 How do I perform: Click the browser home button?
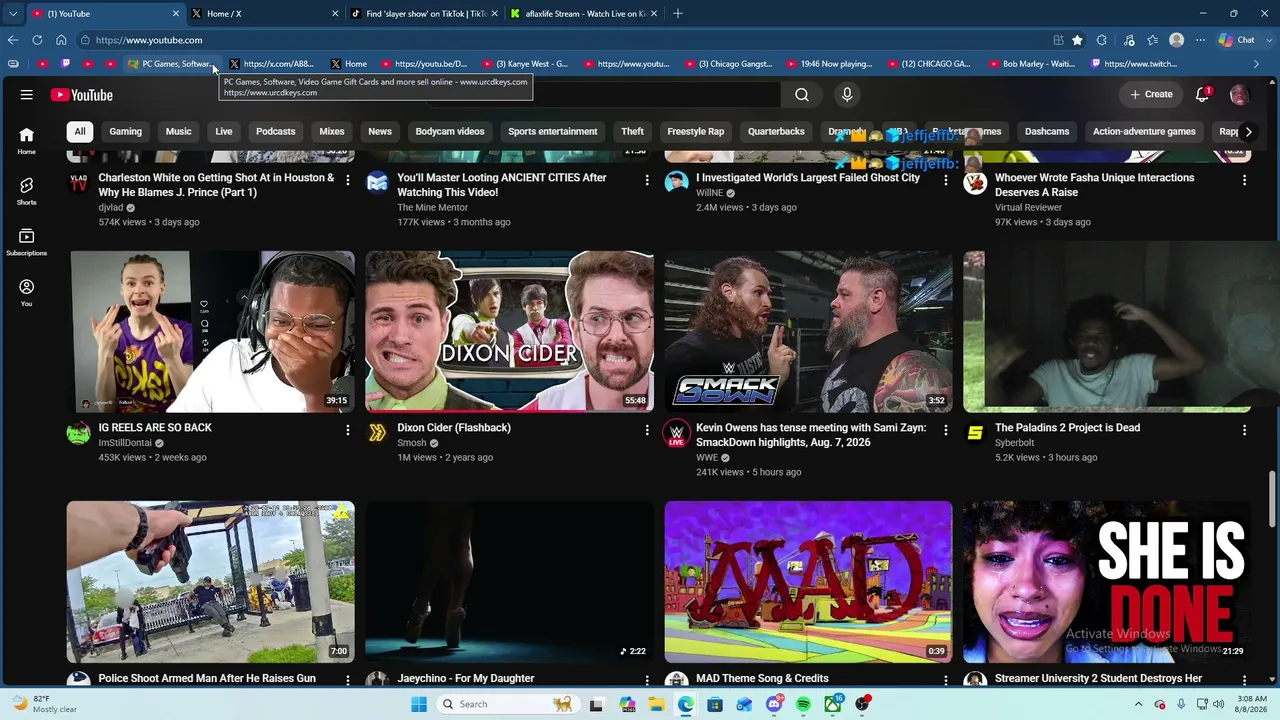pos(61,40)
